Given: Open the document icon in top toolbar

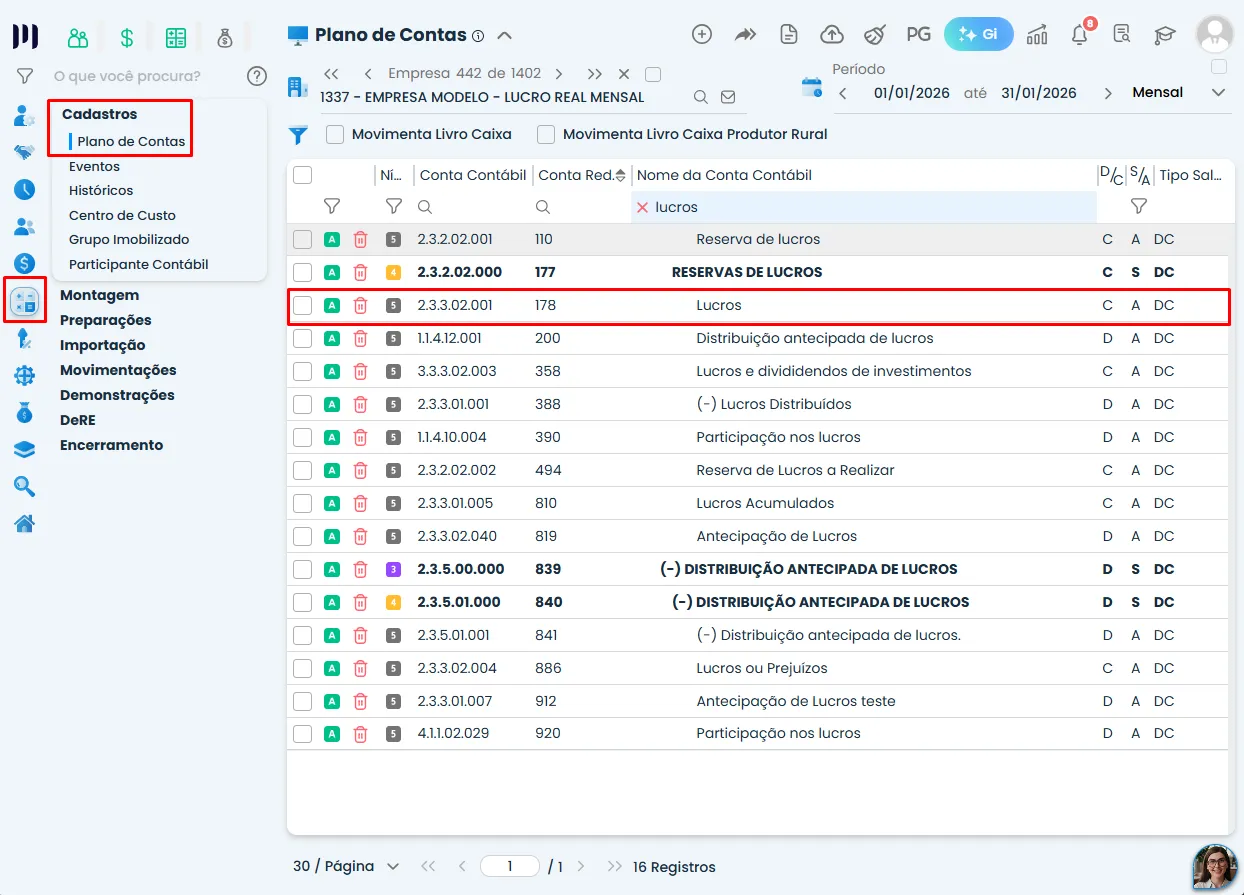Looking at the screenshot, I should (x=789, y=34).
